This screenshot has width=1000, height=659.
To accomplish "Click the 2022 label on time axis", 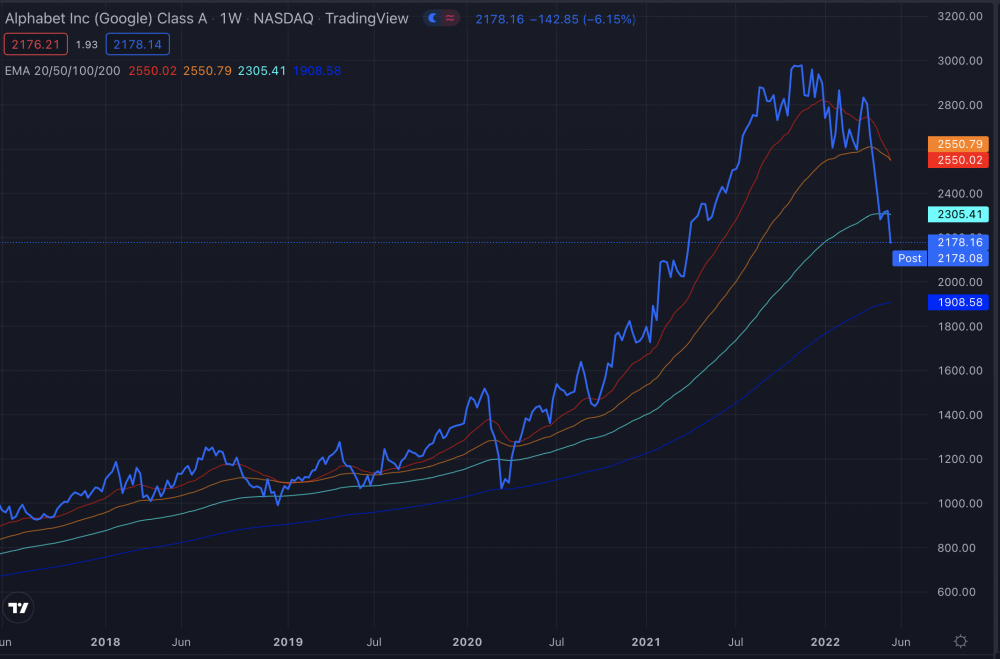I will (x=825, y=642).
